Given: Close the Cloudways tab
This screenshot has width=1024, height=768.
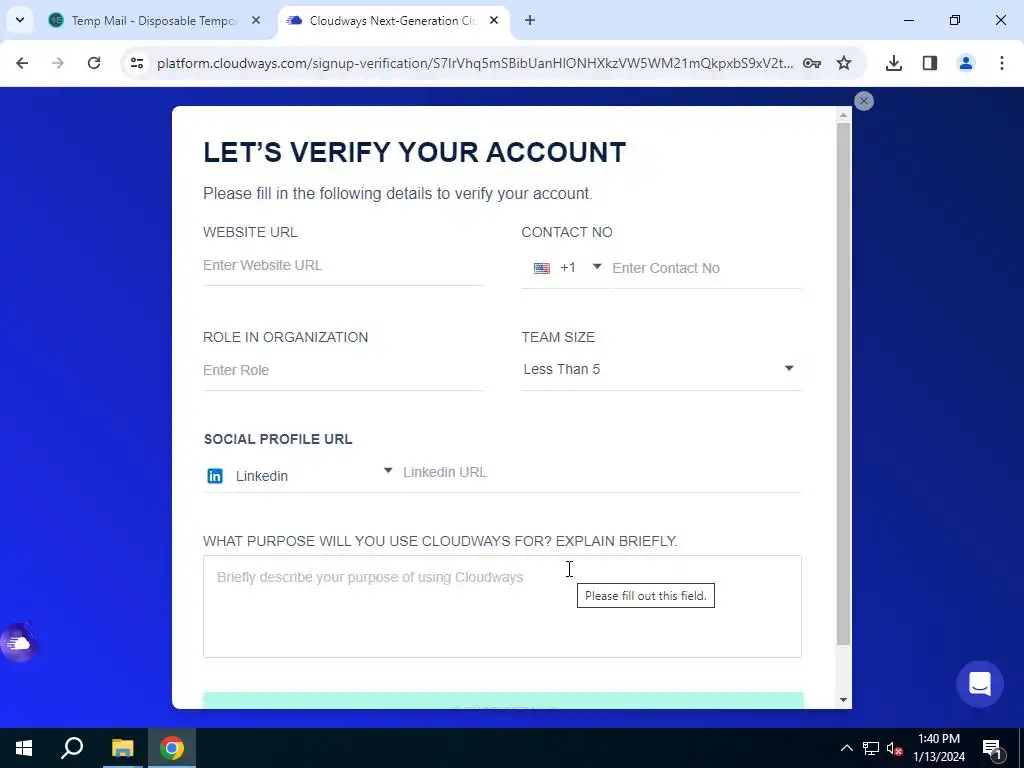Looking at the screenshot, I should pyautogui.click(x=494, y=21).
